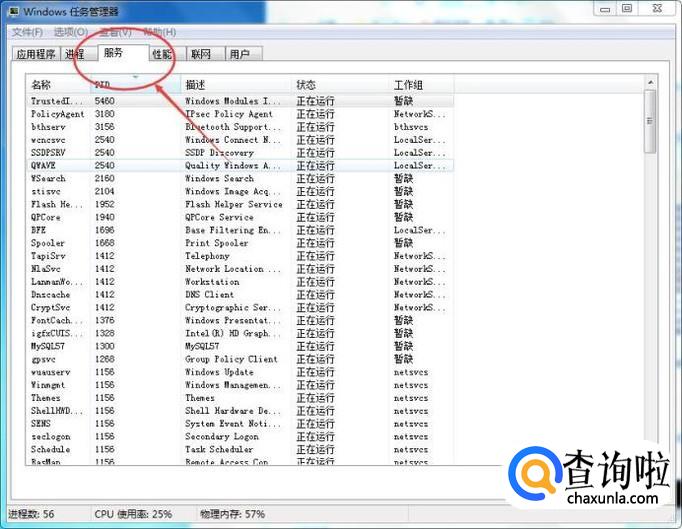The height and width of the screenshot is (529, 682).
Task: Click the 物理内存: 57% status entry
Action: (x=232, y=514)
